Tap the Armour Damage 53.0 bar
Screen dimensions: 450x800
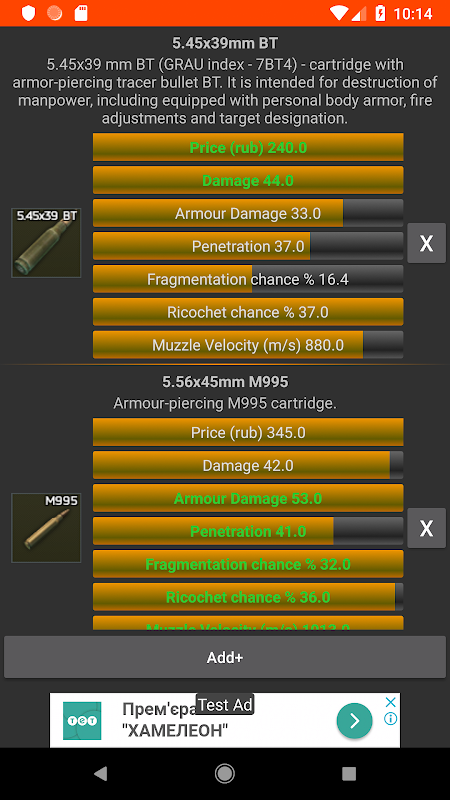[x=248, y=498]
